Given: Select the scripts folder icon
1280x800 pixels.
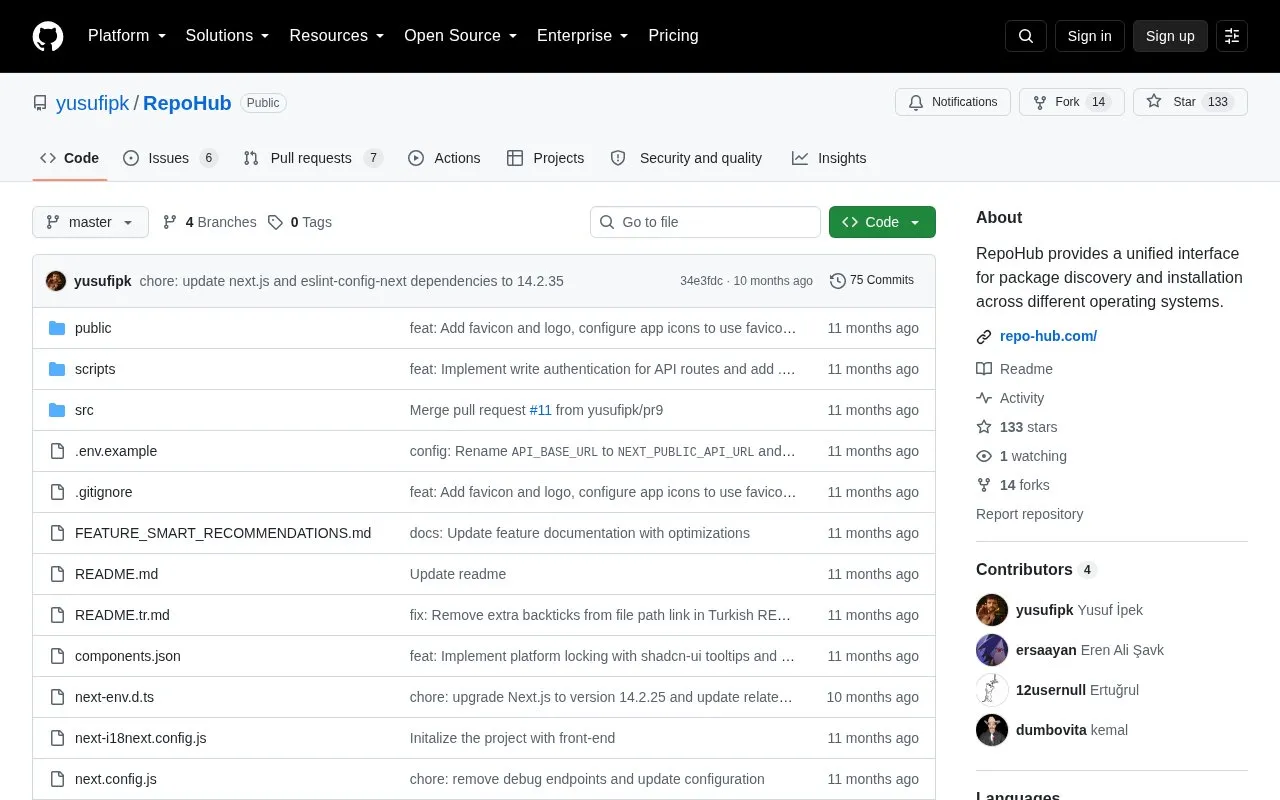Looking at the screenshot, I should point(57,369).
